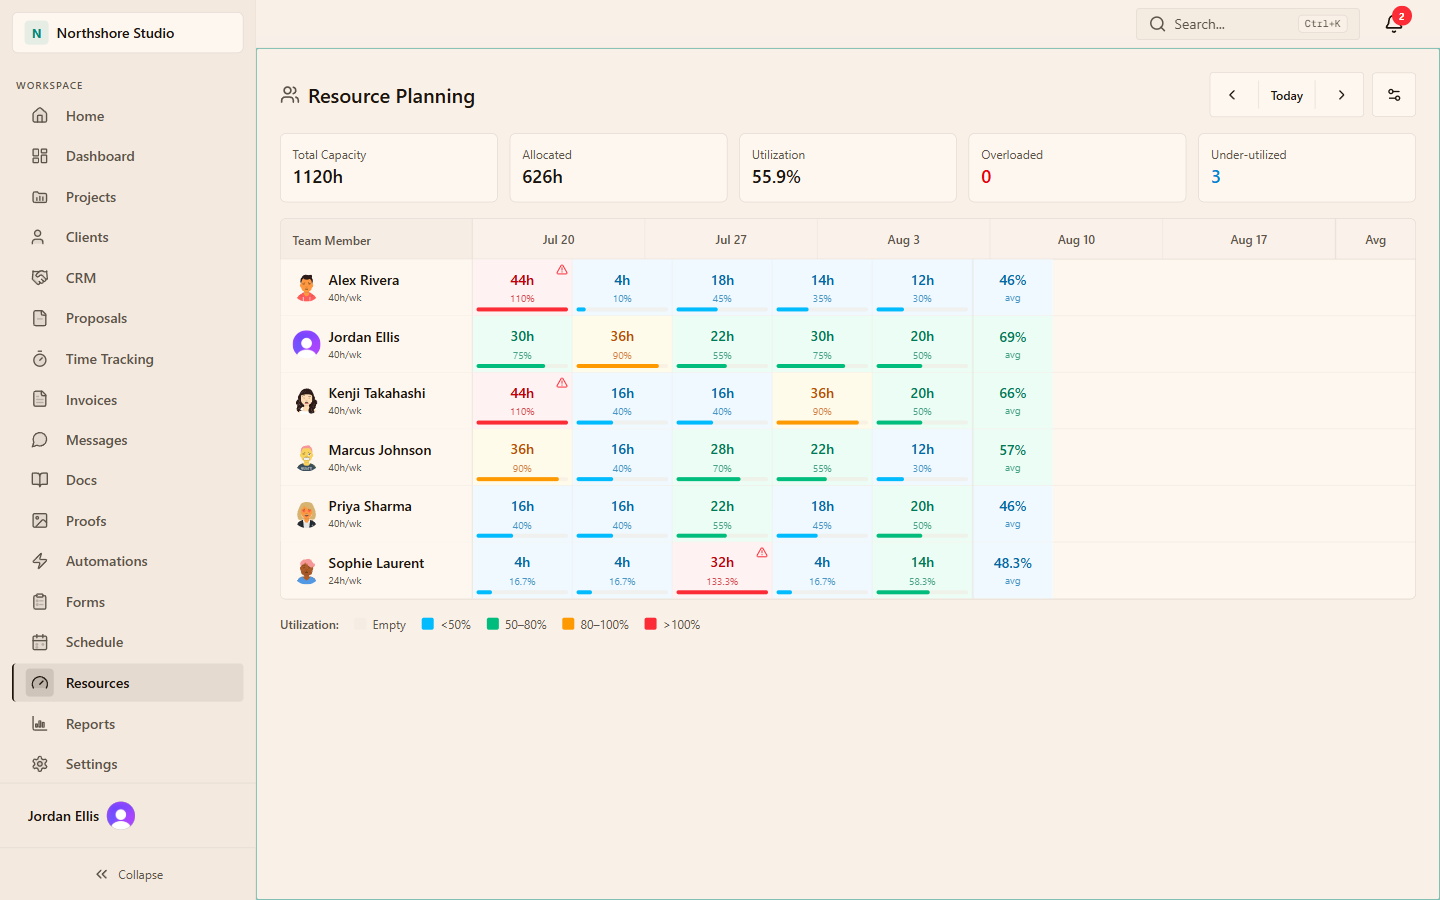This screenshot has height=900, width=1440.
Task: Click the Under-utilized stat card
Action: (1307, 168)
